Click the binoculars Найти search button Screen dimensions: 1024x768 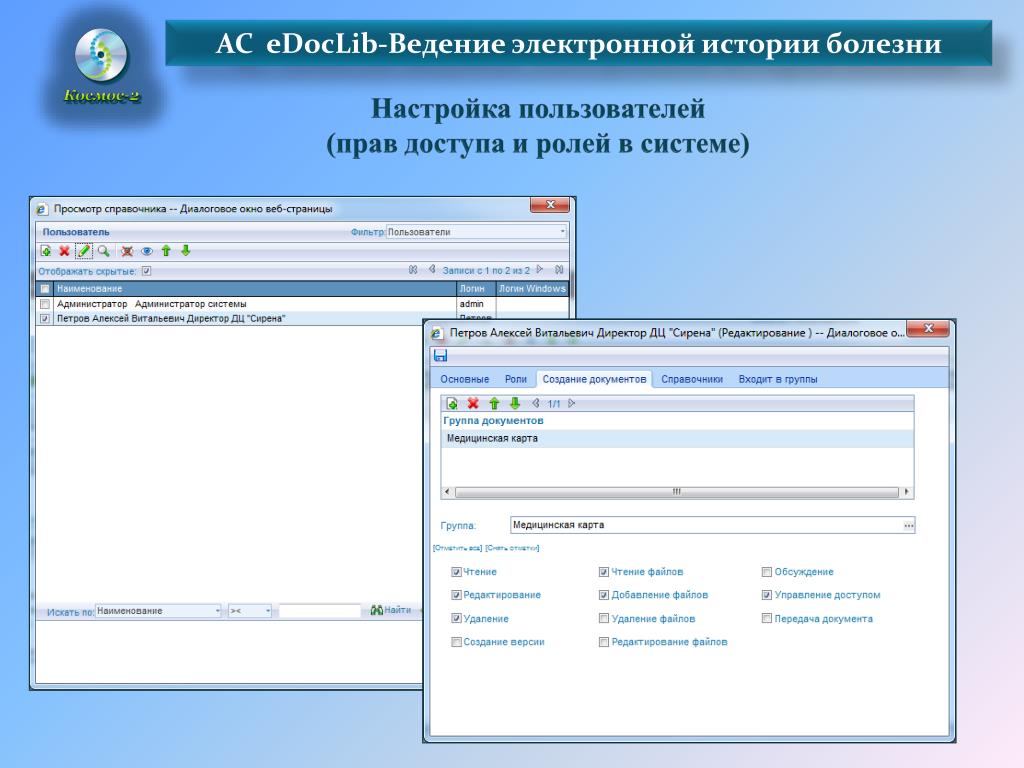coord(391,610)
